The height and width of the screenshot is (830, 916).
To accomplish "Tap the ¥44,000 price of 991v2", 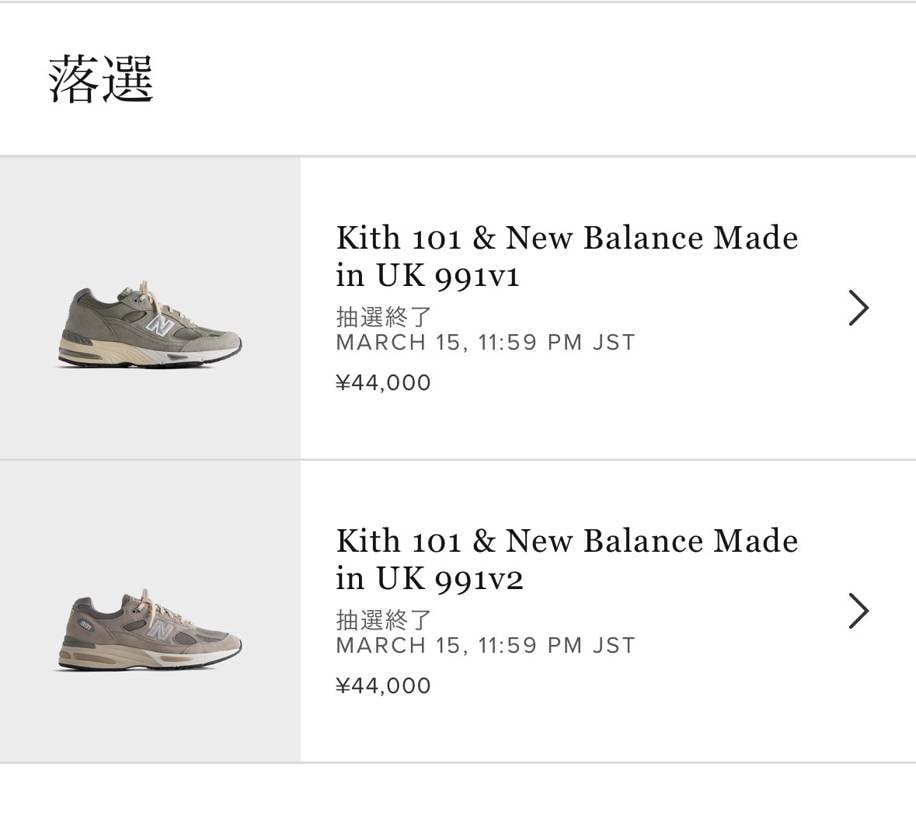I will [x=383, y=686].
